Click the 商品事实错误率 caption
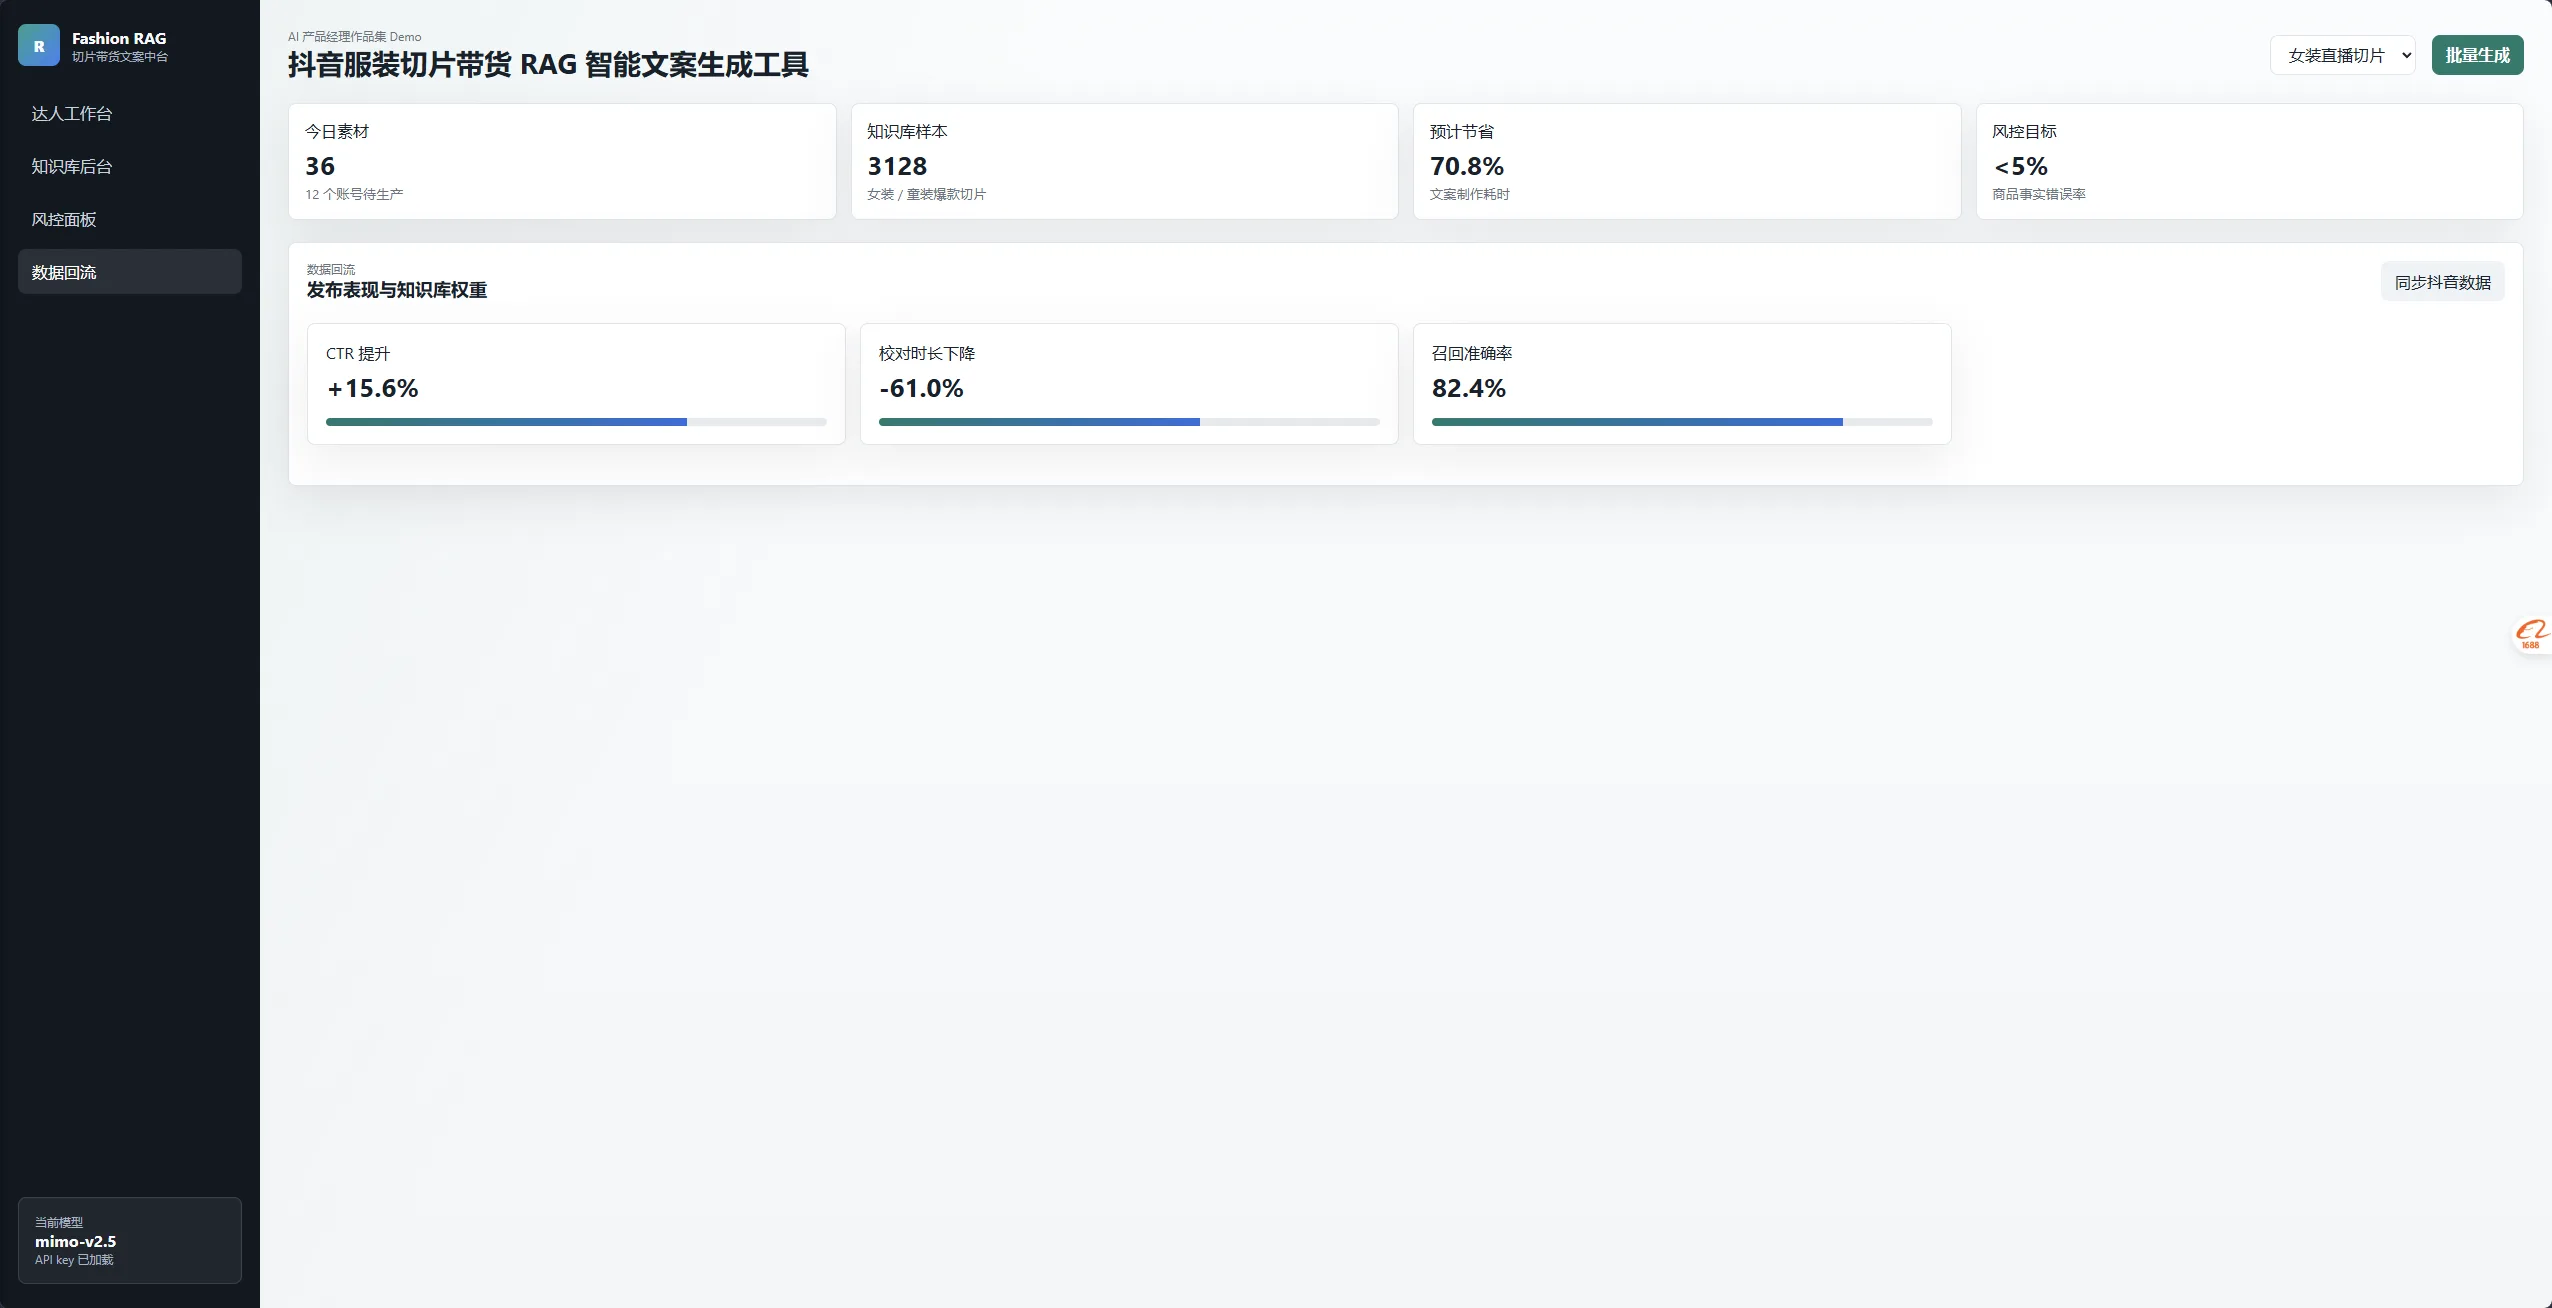The height and width of the screenshot is (1308, 2552). click(x=2039, y=194)
